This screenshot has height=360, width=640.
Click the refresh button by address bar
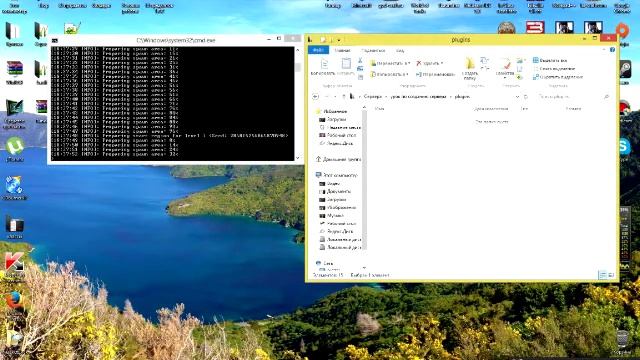(x=526, y=97)
